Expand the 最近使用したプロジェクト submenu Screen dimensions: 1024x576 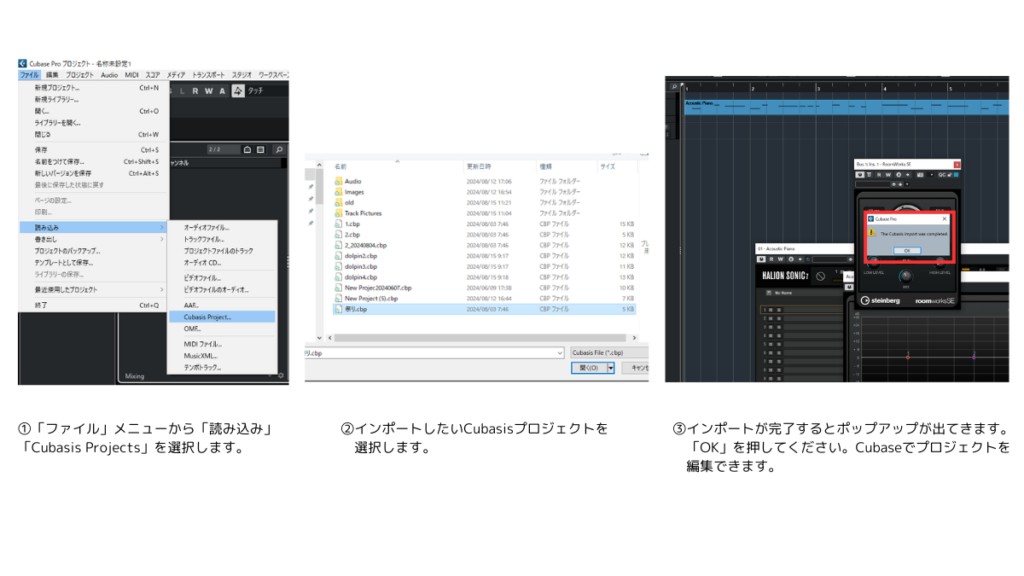[x=94, y=289]
